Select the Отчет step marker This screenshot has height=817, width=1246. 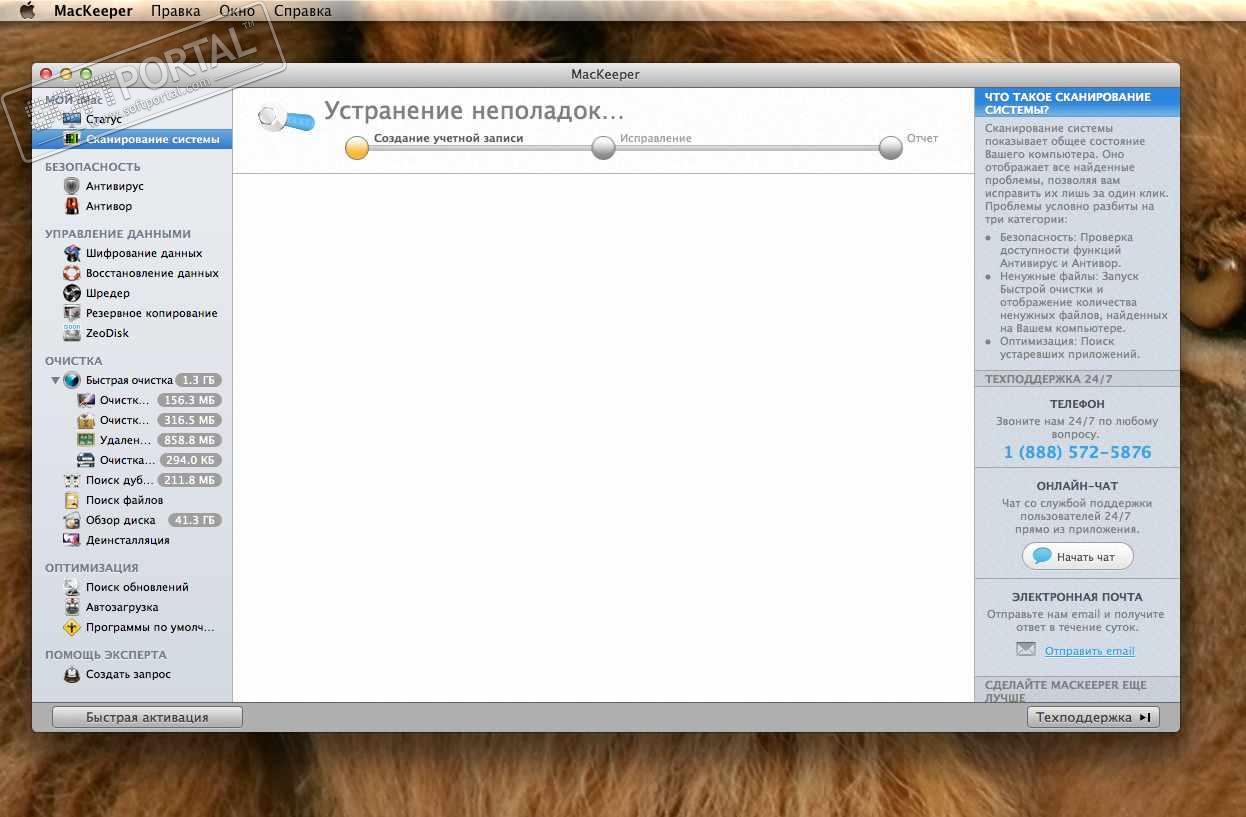point(891,148)
